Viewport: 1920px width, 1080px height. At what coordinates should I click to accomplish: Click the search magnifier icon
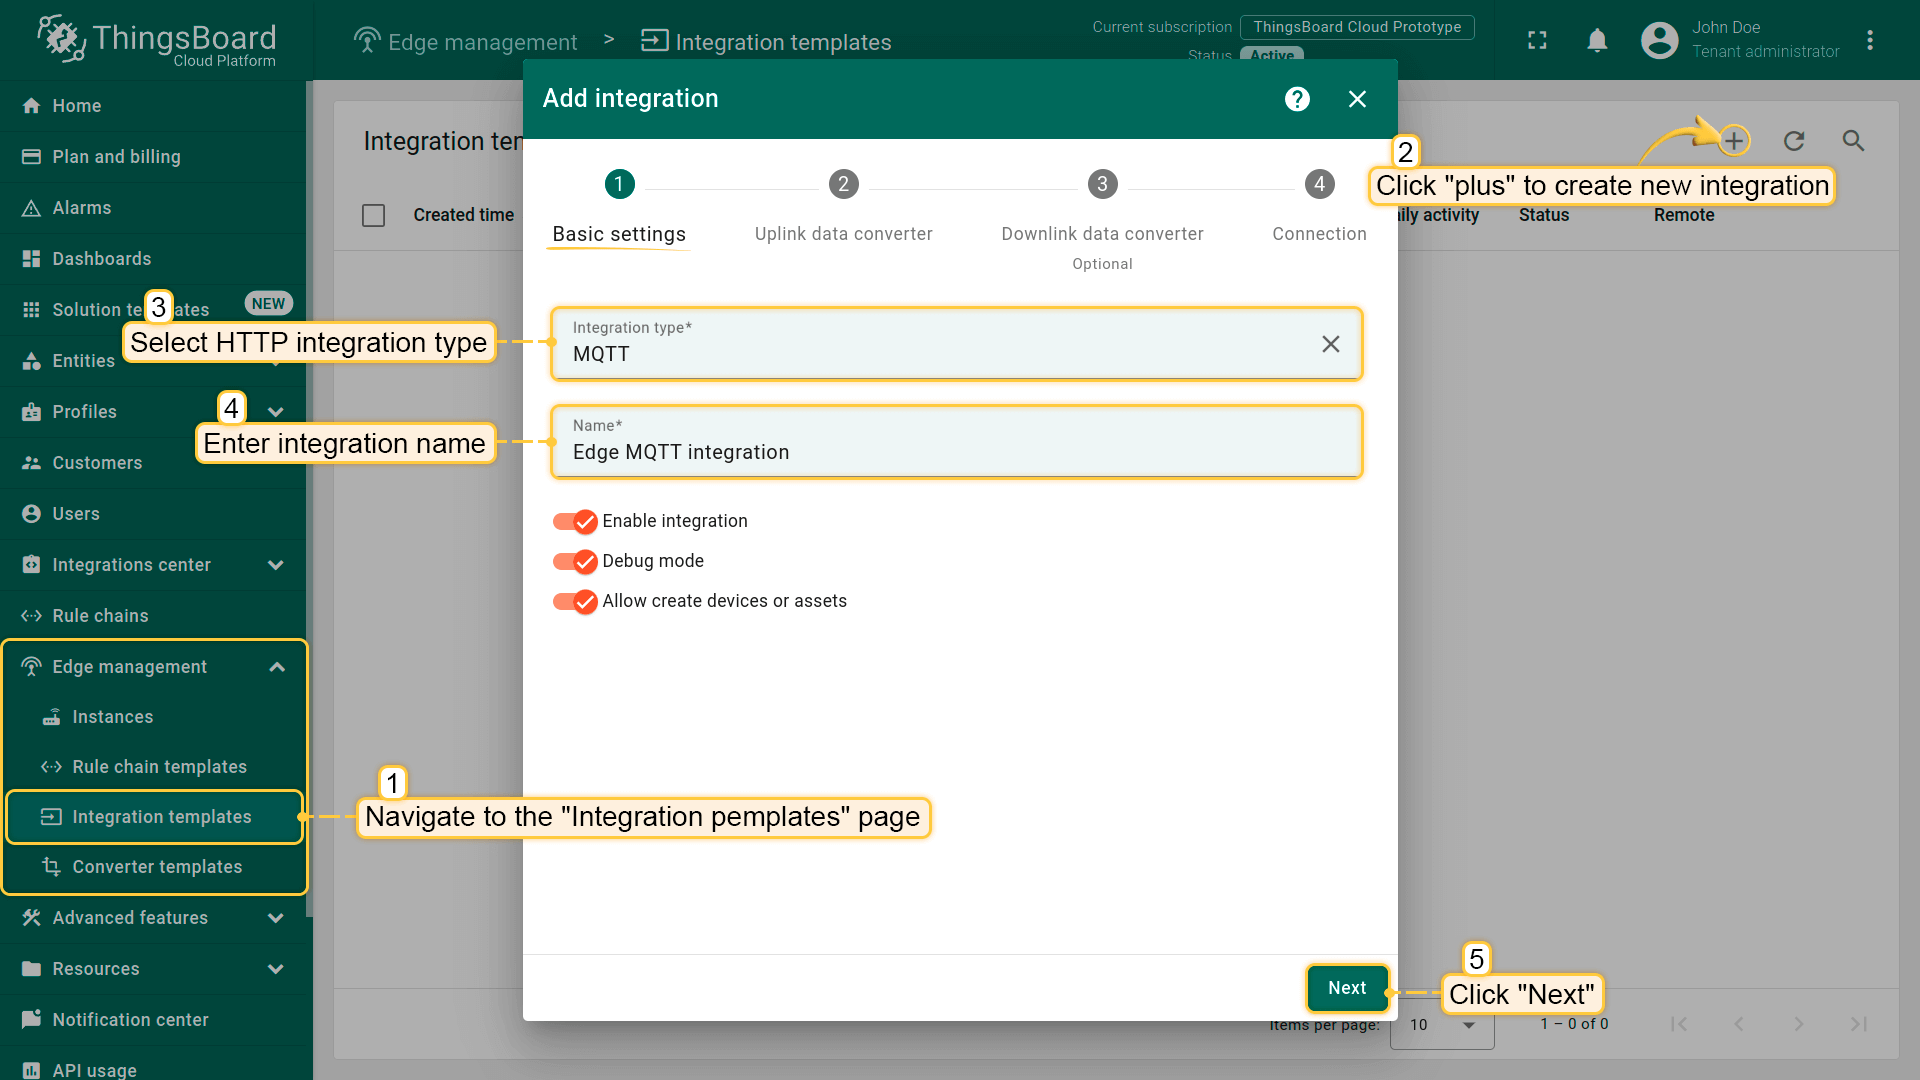[1853, 141]
